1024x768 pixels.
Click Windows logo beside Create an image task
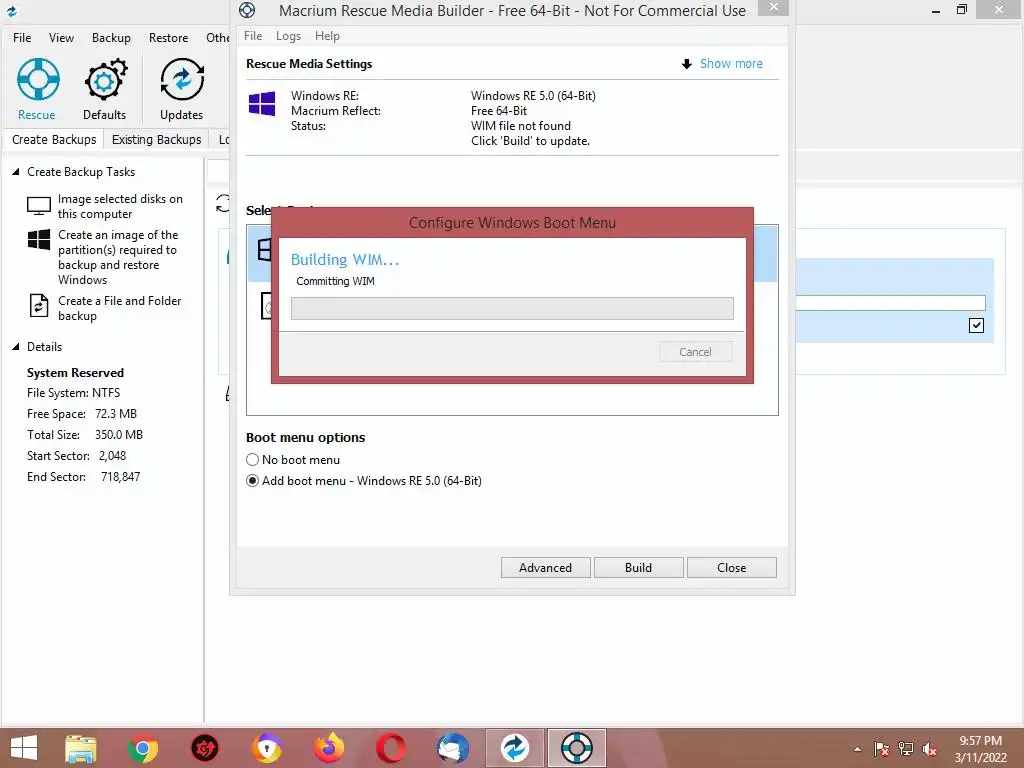(39, 240)
